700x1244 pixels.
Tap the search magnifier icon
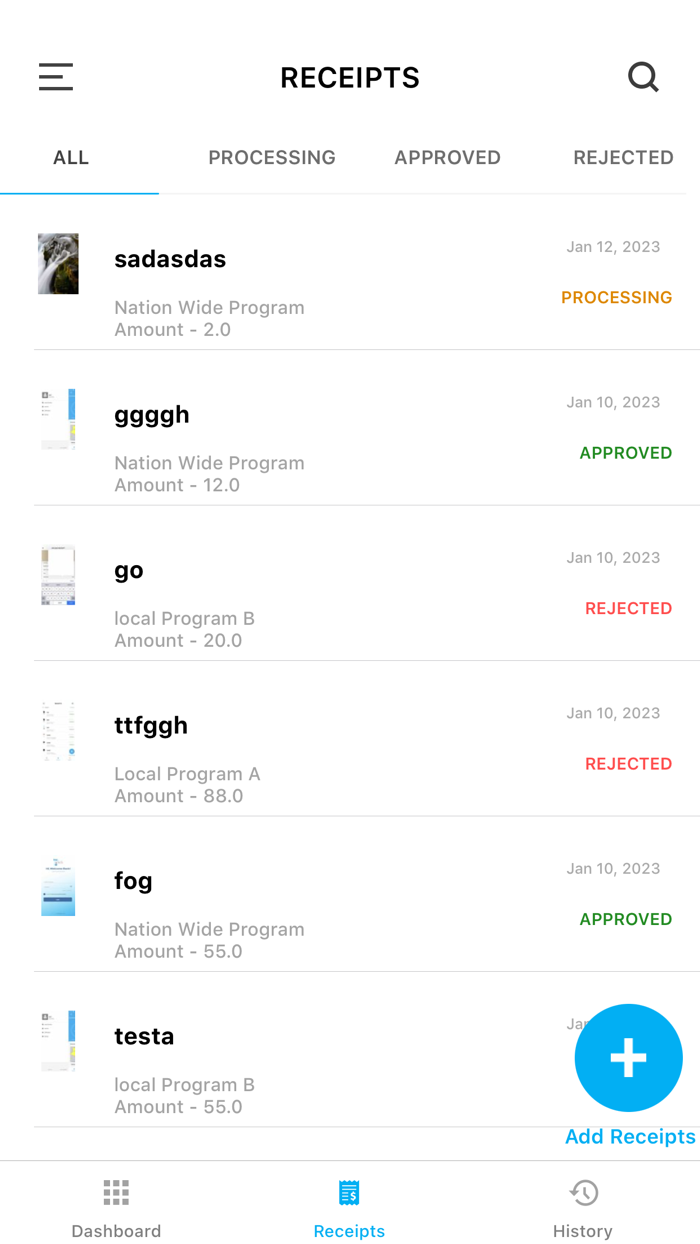click(x=643, y=77)
